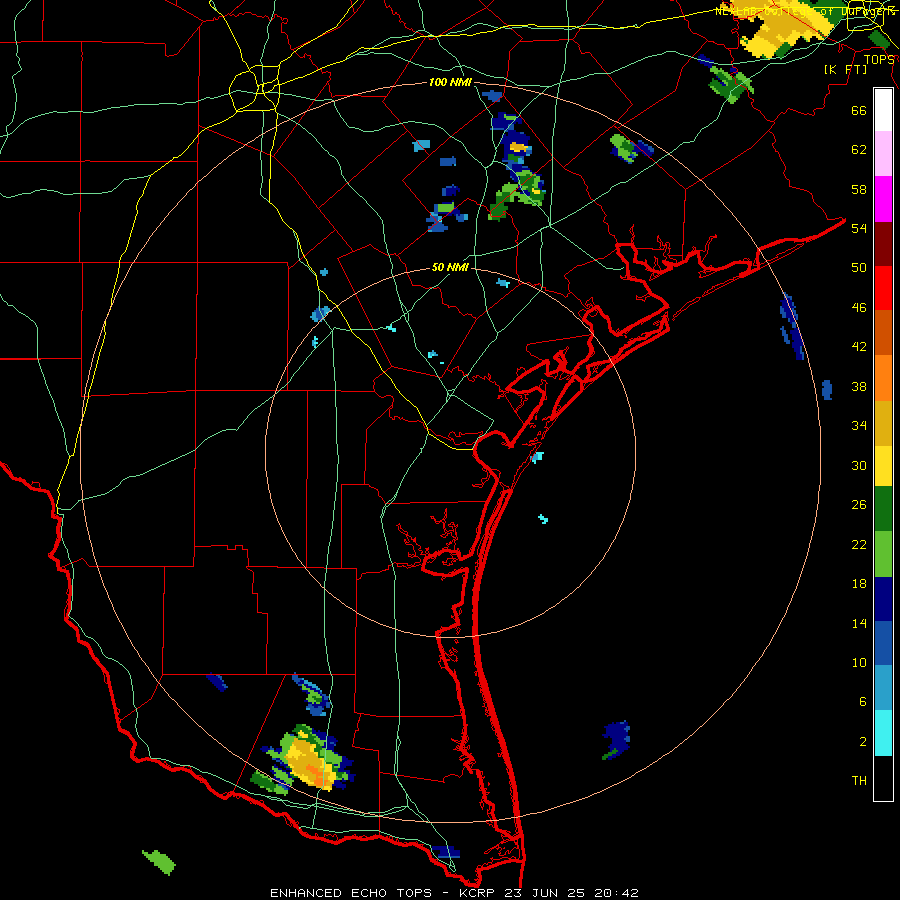Screen dimensions: 900x900
Task: Click the dark orange legend band
Action: [883, 332]
